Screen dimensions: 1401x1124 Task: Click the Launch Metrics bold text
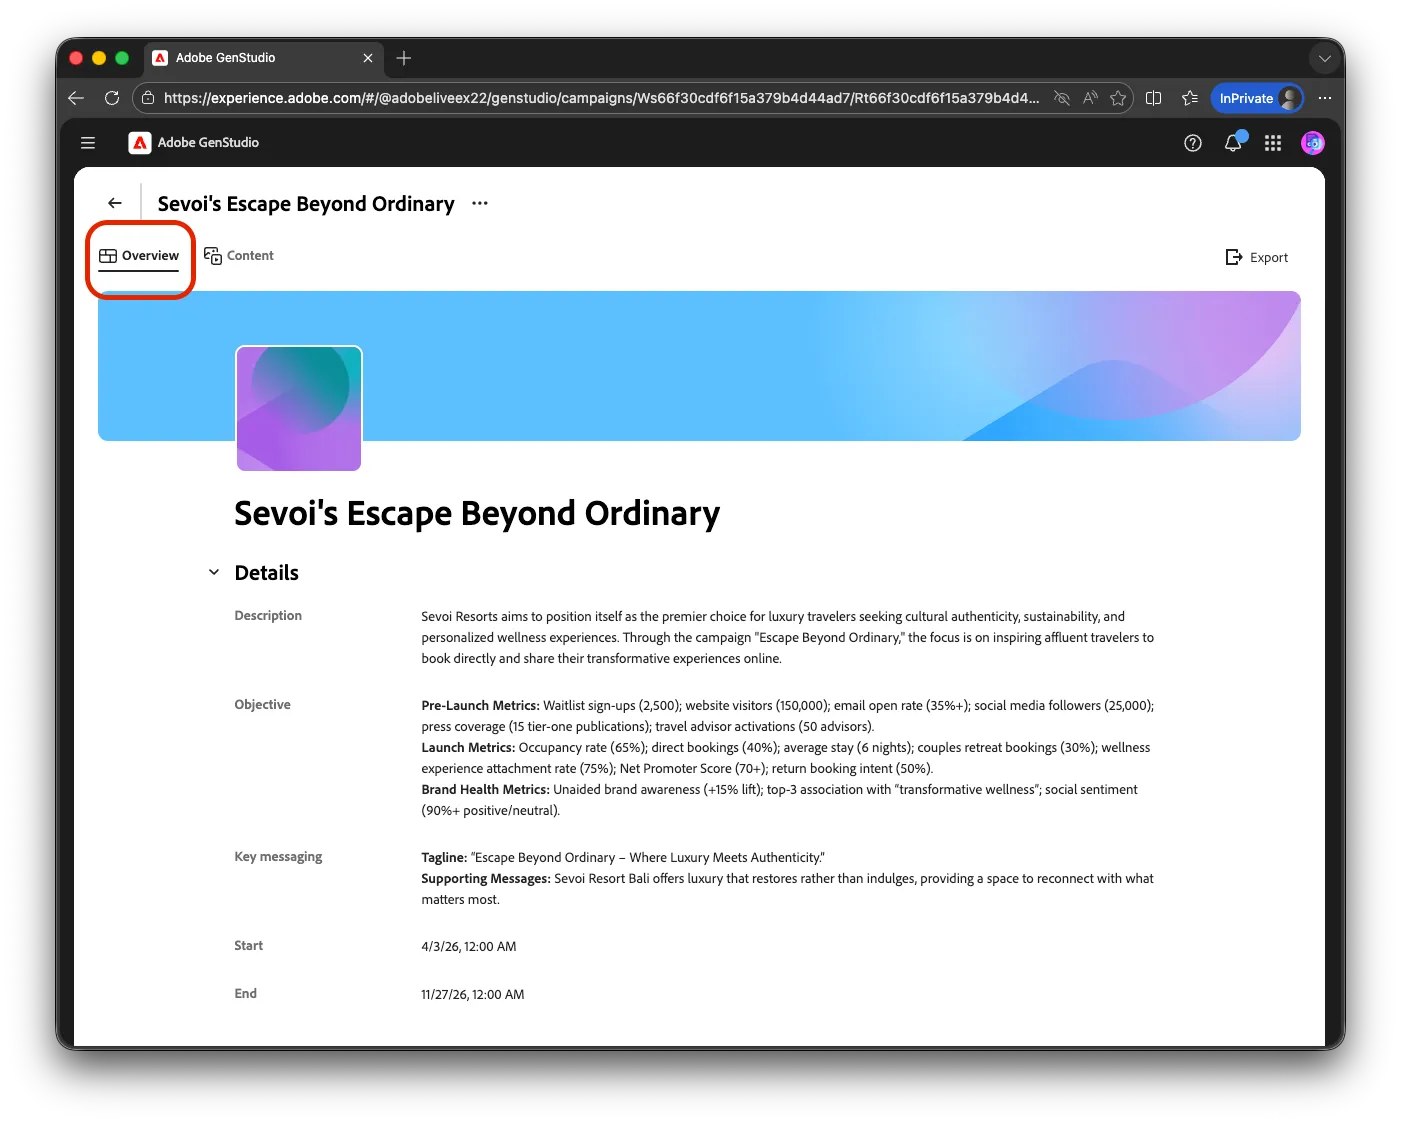coord(468,748)
